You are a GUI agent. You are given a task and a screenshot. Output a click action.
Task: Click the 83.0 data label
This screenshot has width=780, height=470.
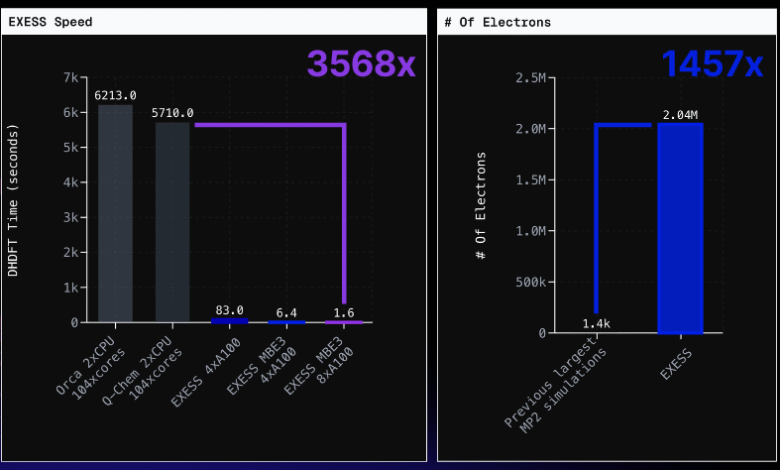pos(229,311)
